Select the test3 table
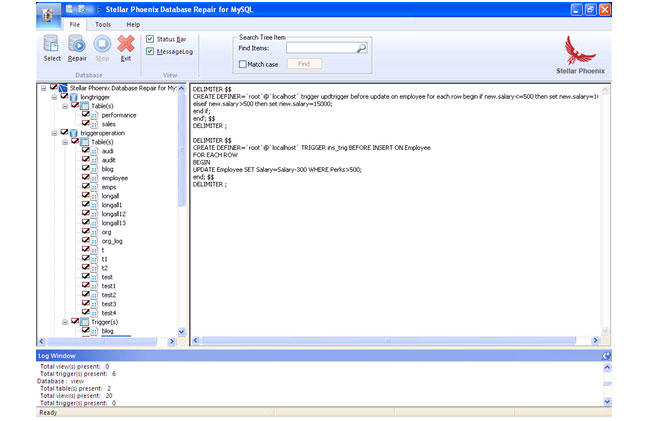The width and height of the screenshot is (645, 421). [109, 304]
